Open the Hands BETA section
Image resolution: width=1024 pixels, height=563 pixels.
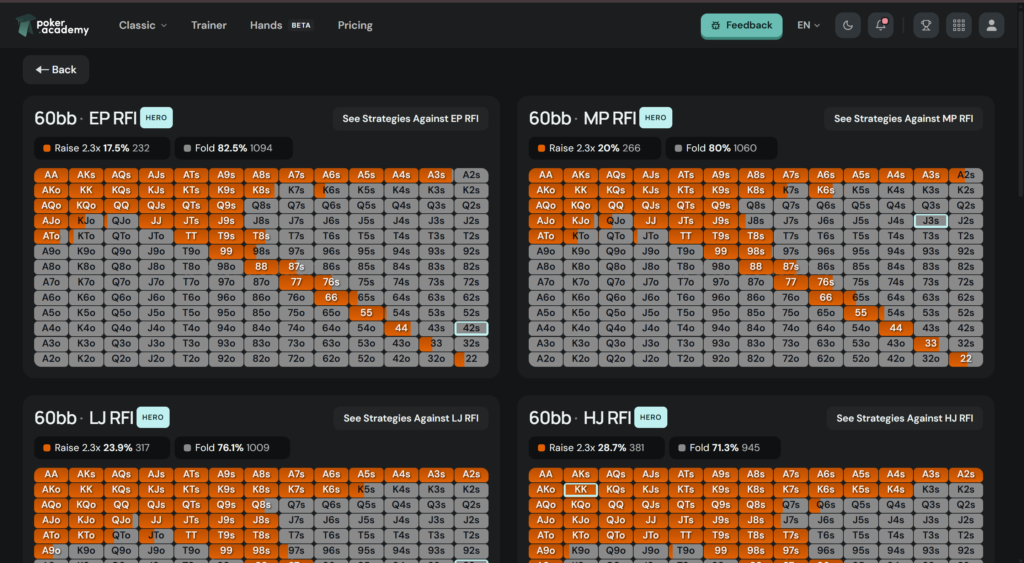(282, 25)
